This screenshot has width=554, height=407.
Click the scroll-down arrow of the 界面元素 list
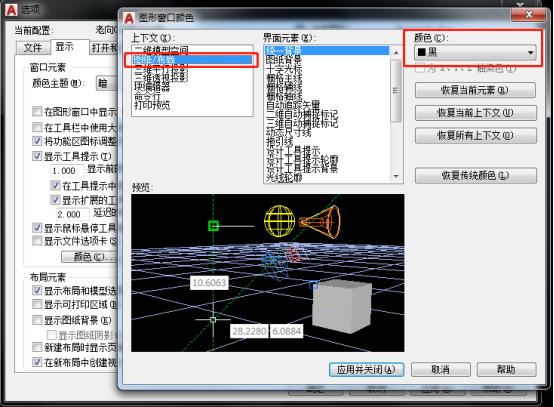396,176
